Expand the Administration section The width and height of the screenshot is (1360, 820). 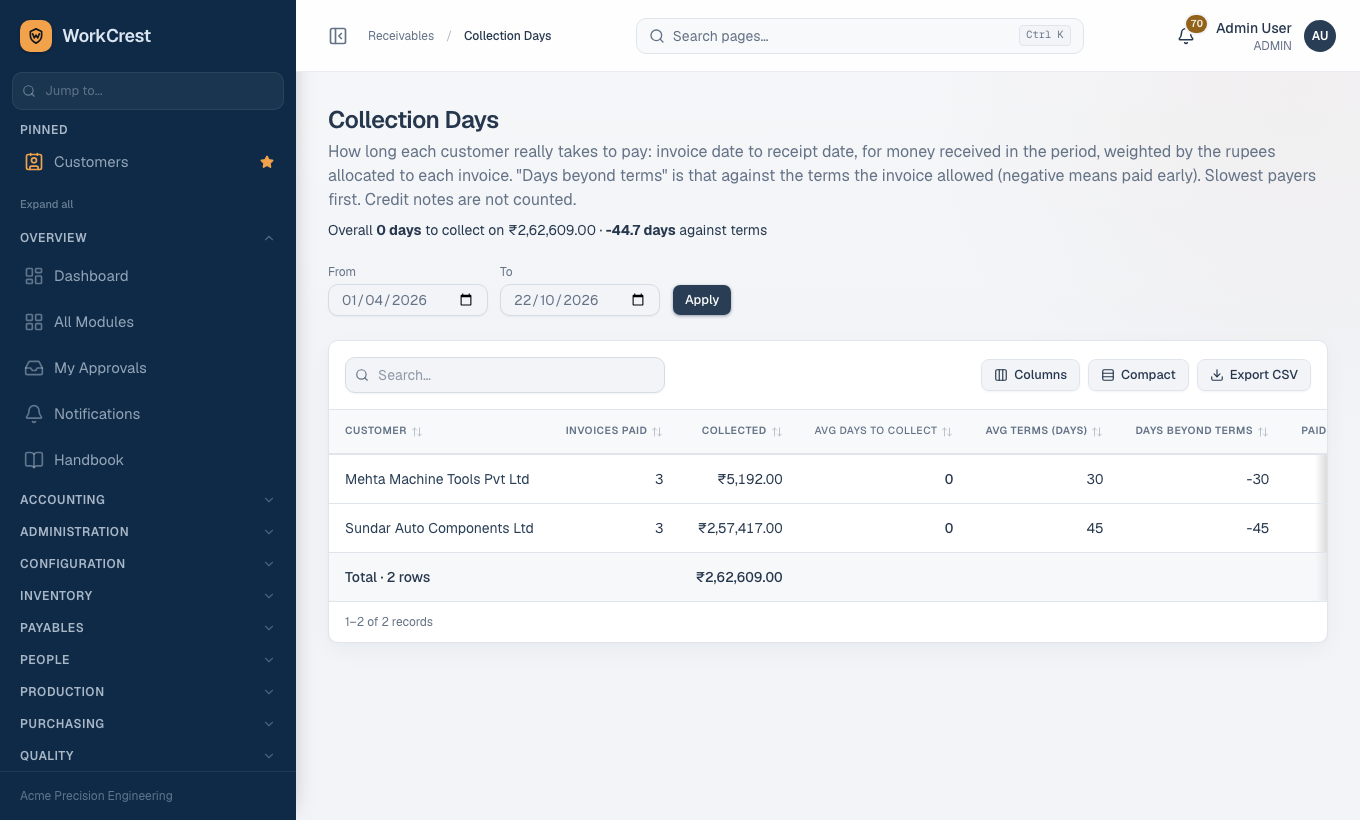148,532
